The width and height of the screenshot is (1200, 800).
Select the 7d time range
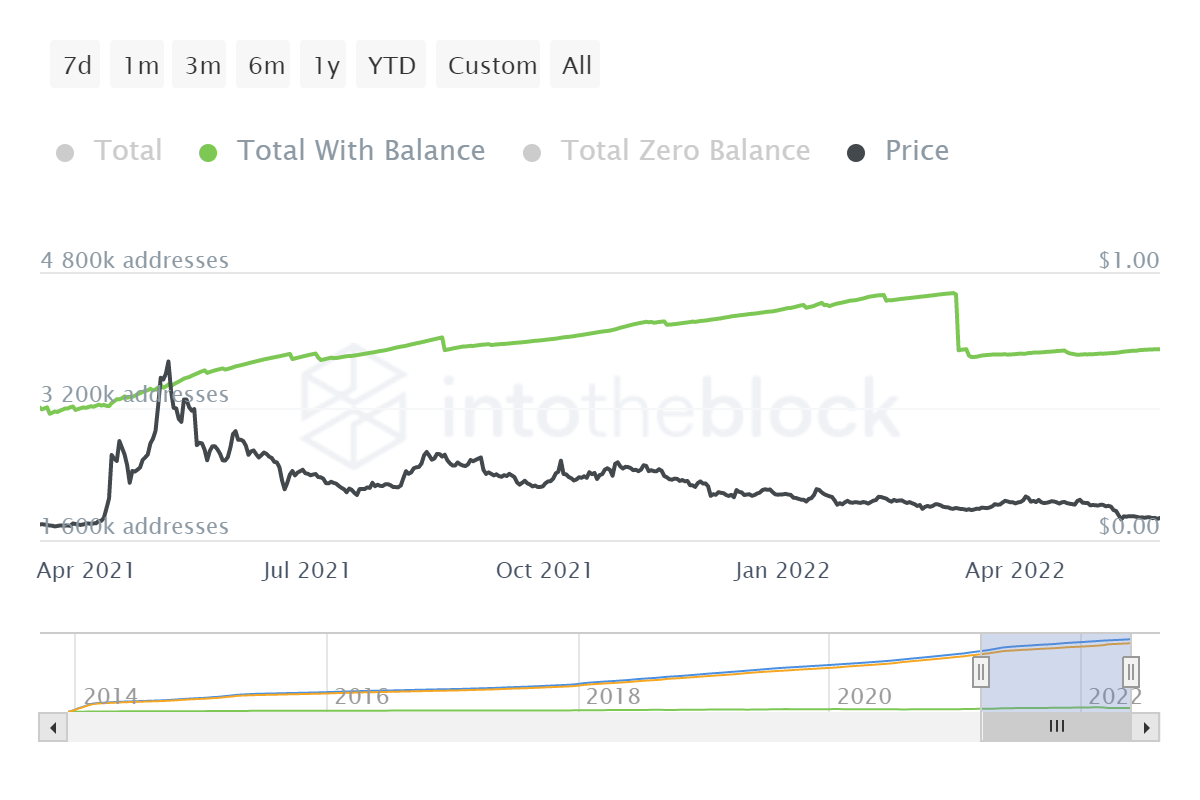76,66
